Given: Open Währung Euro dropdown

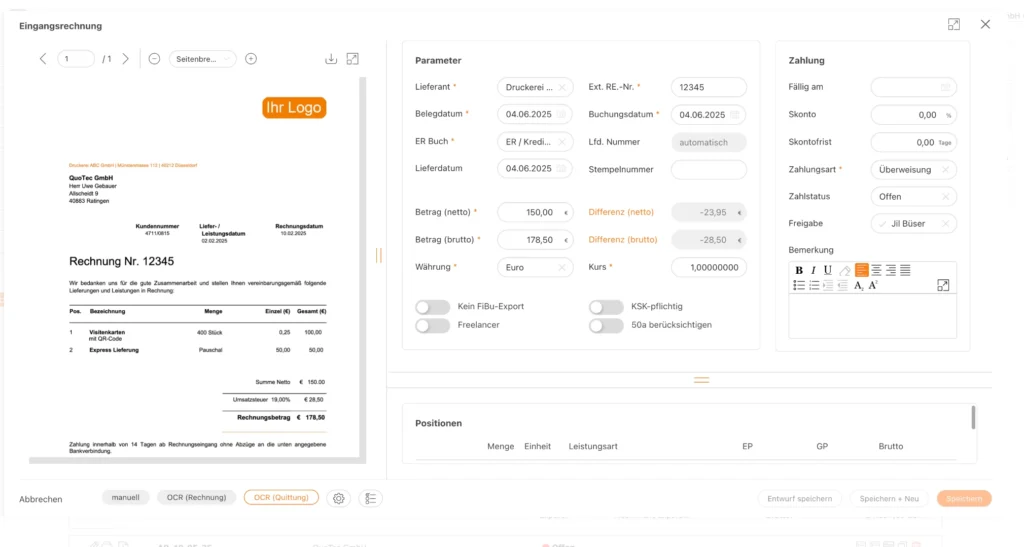Looking at the screenshot, I should tap(535, 268).
